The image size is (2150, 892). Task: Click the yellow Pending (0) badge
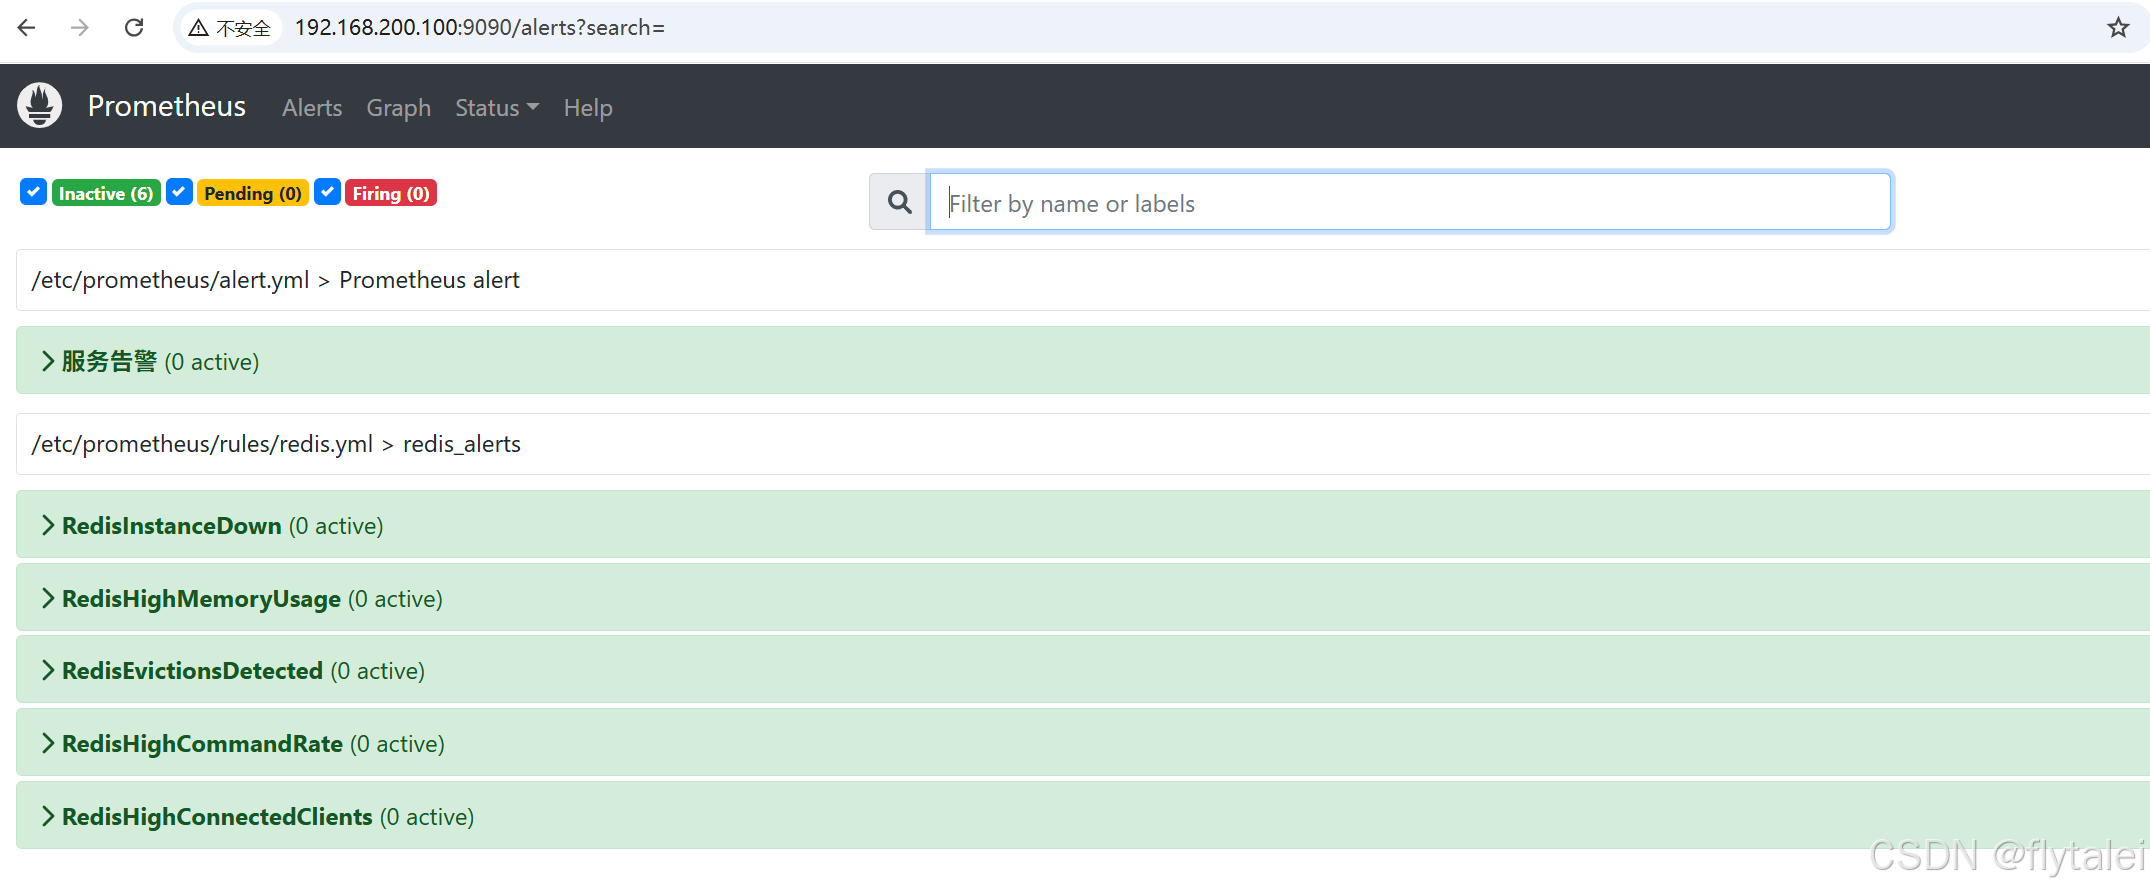(x=253, y=193)
